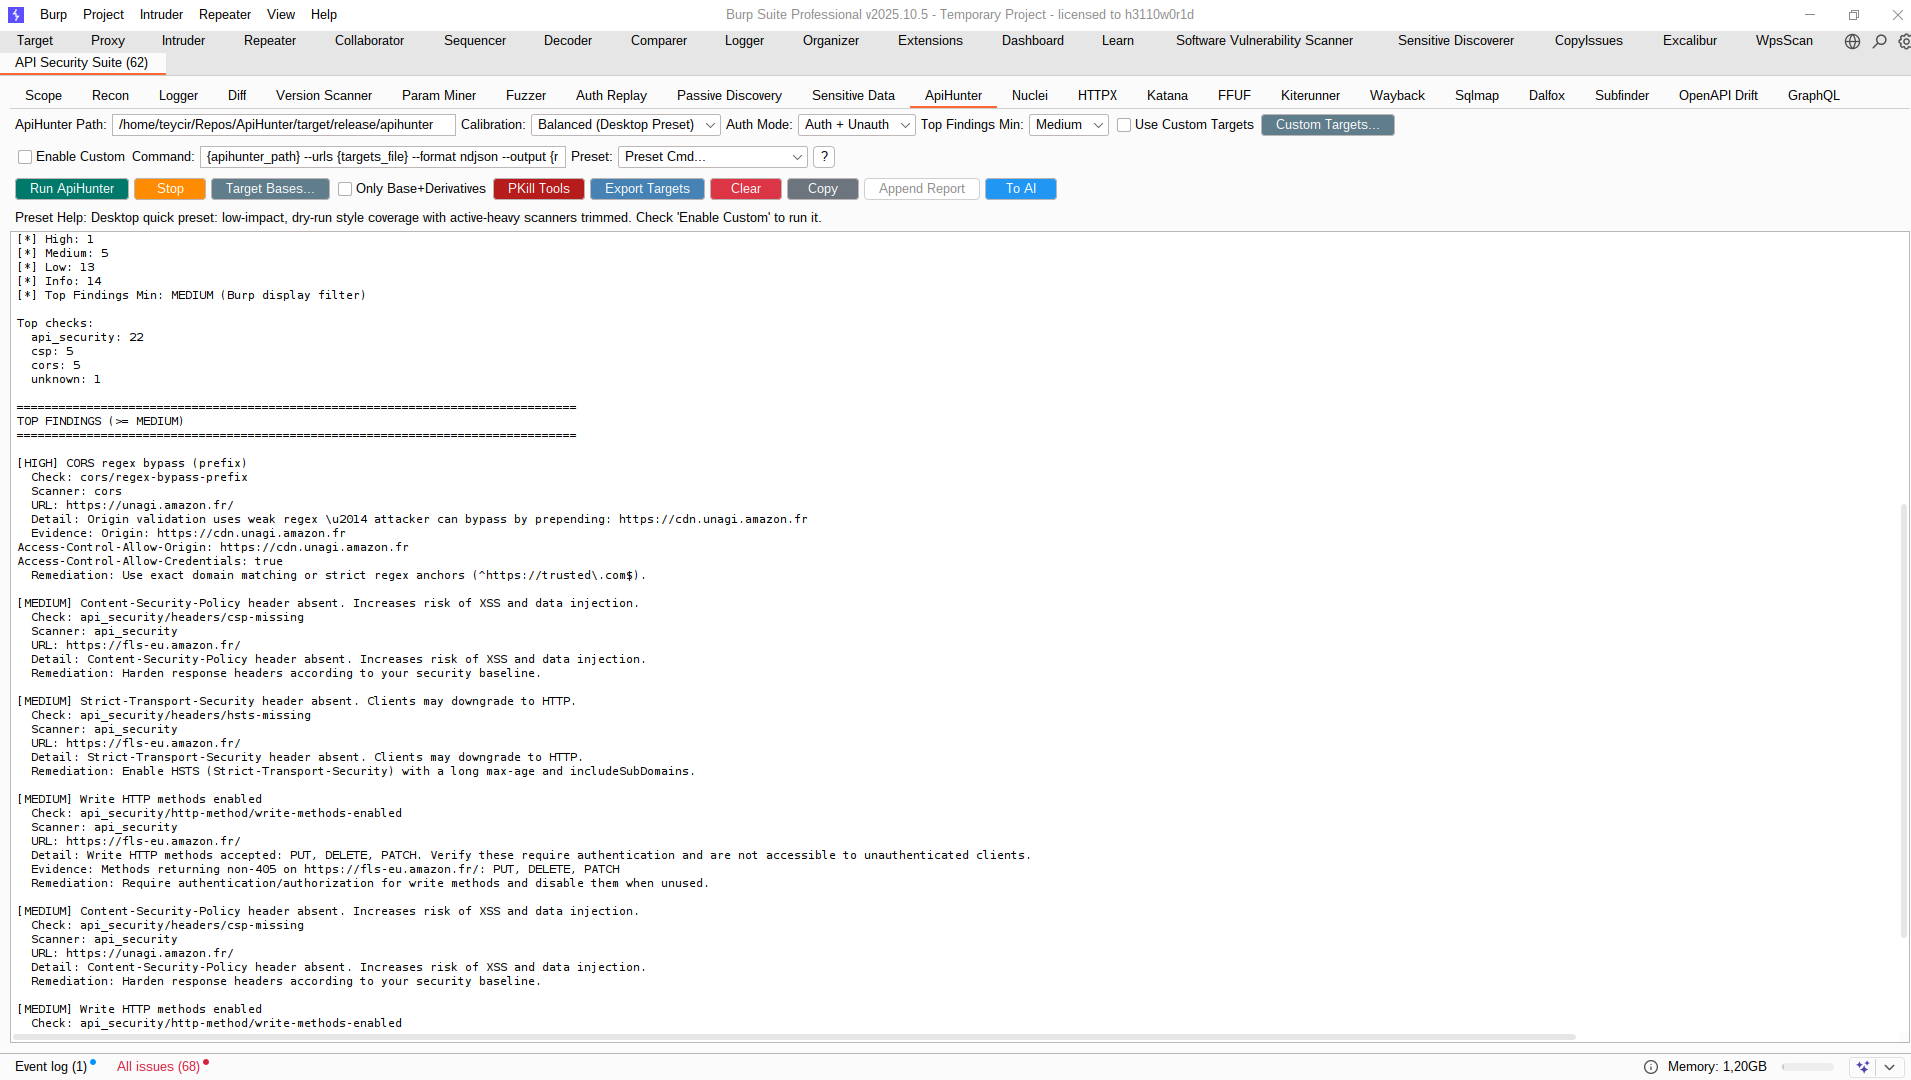Click the red Clear button

point(746,189)
